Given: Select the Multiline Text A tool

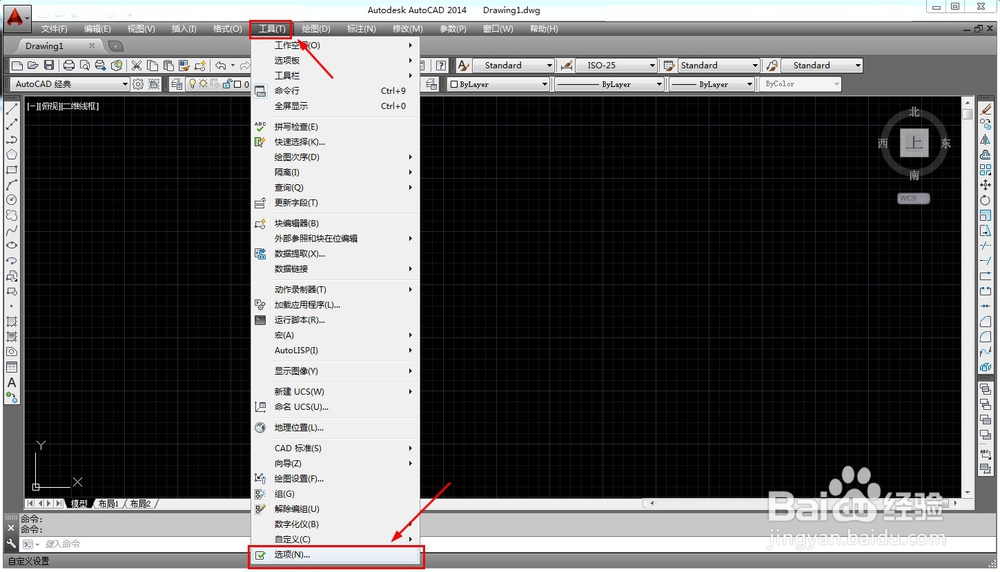Looking at the screenshot, I should 11,383.
